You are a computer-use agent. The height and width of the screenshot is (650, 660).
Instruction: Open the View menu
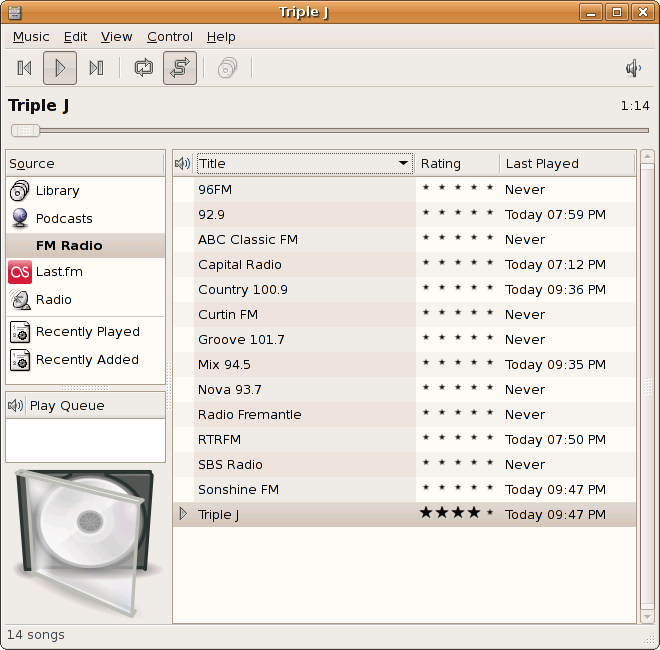point(117,37)
